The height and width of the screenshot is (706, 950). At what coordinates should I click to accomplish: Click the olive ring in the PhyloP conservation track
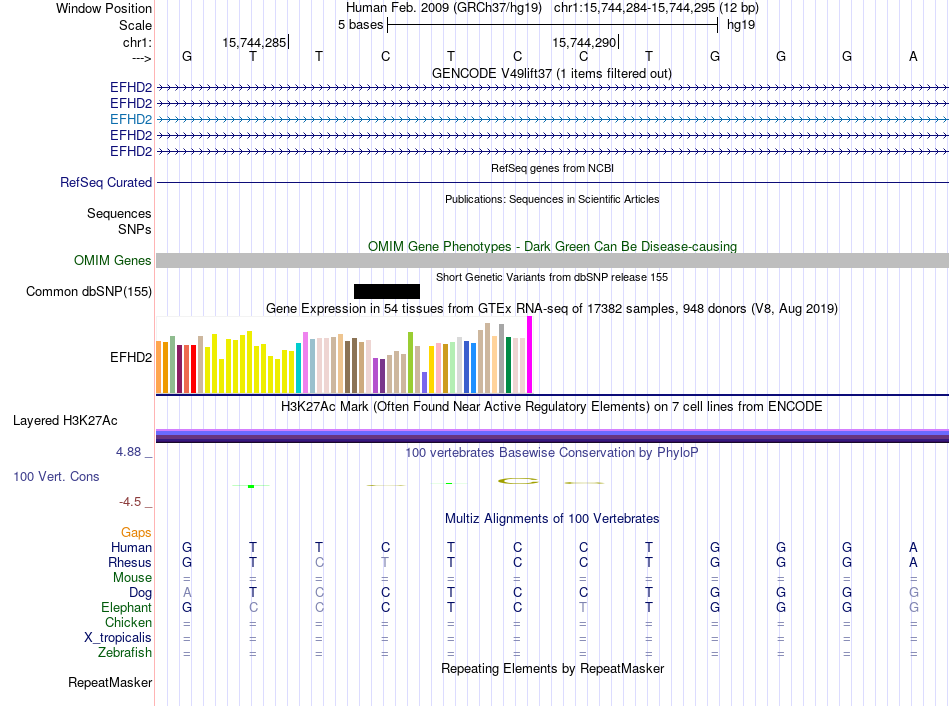[517, 481]
